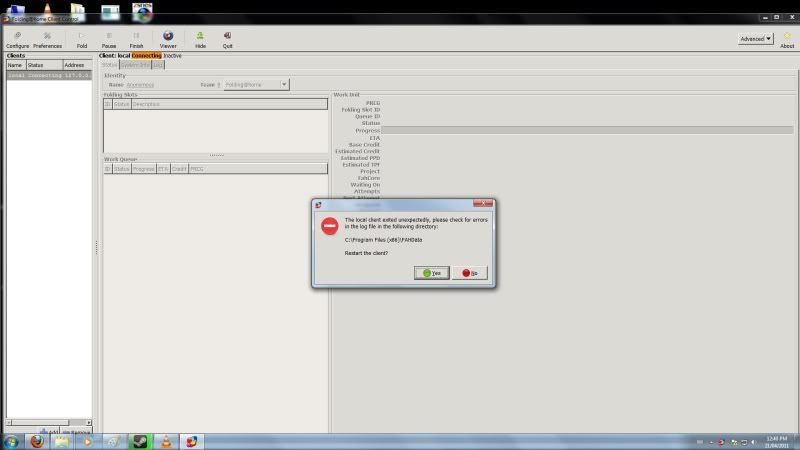Click the volume speaker tray icon

754,442
